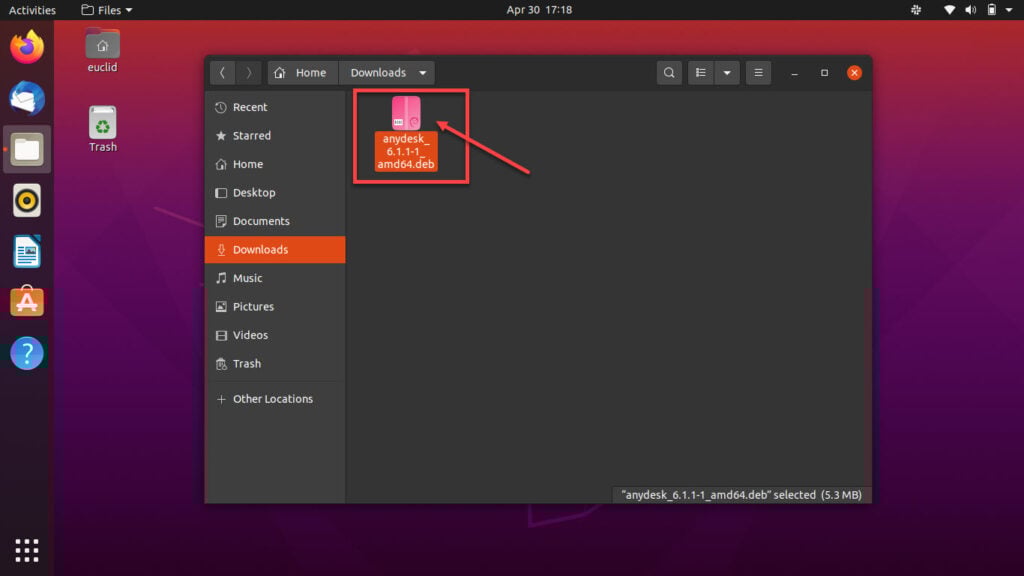Open view options dropdown arrow
Viewport: 1024px width, 576px height.
click(727, 72)
